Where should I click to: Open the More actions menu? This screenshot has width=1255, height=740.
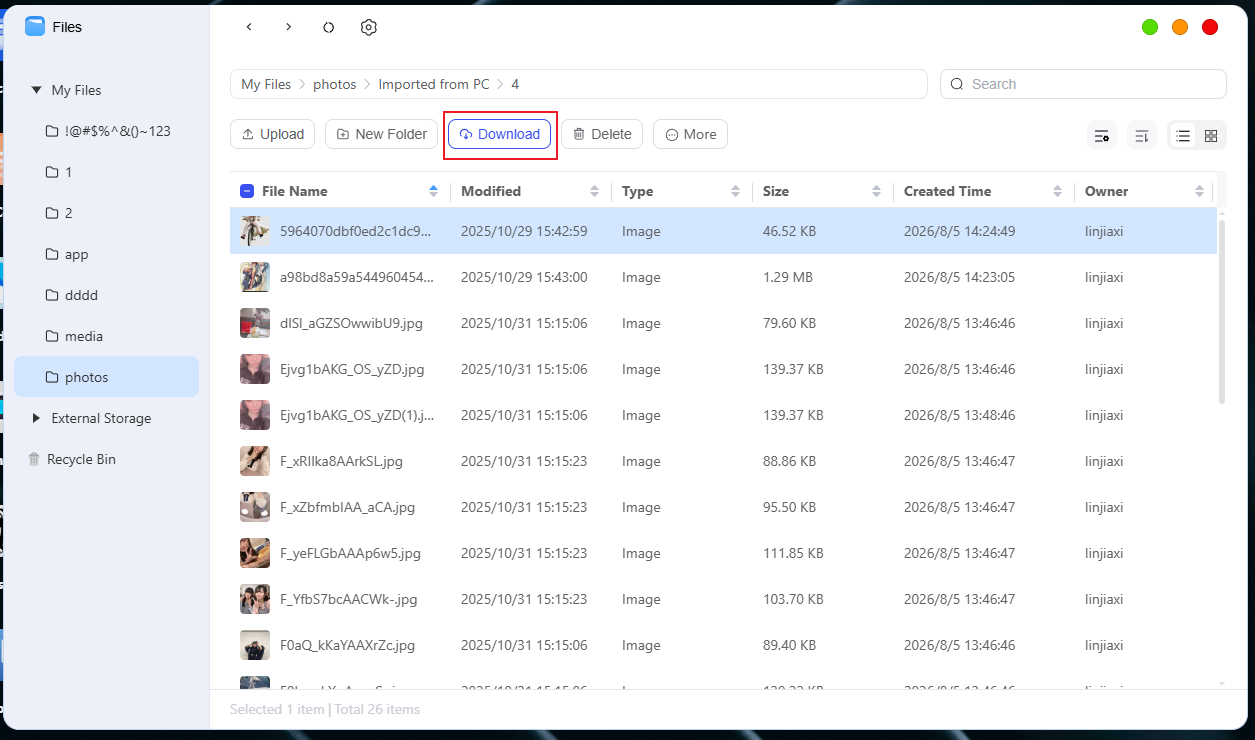tap(690, 134)
